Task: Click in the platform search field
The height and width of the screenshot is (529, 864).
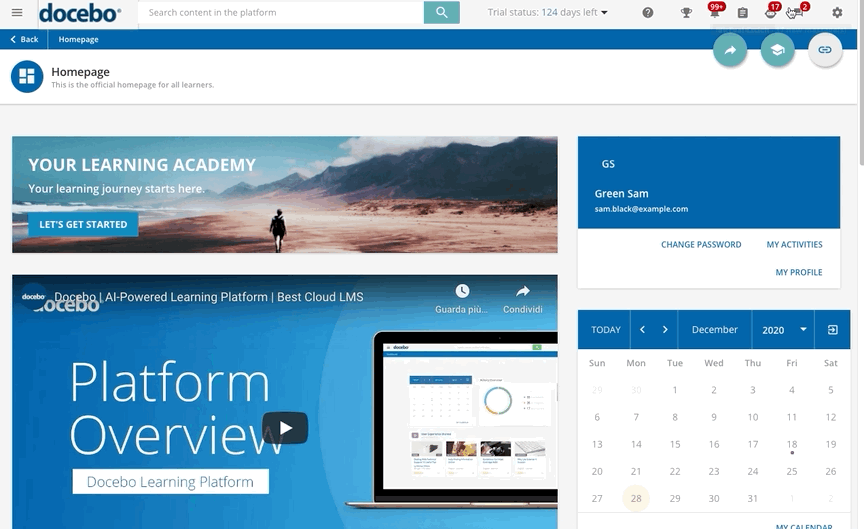Action: 280,13
